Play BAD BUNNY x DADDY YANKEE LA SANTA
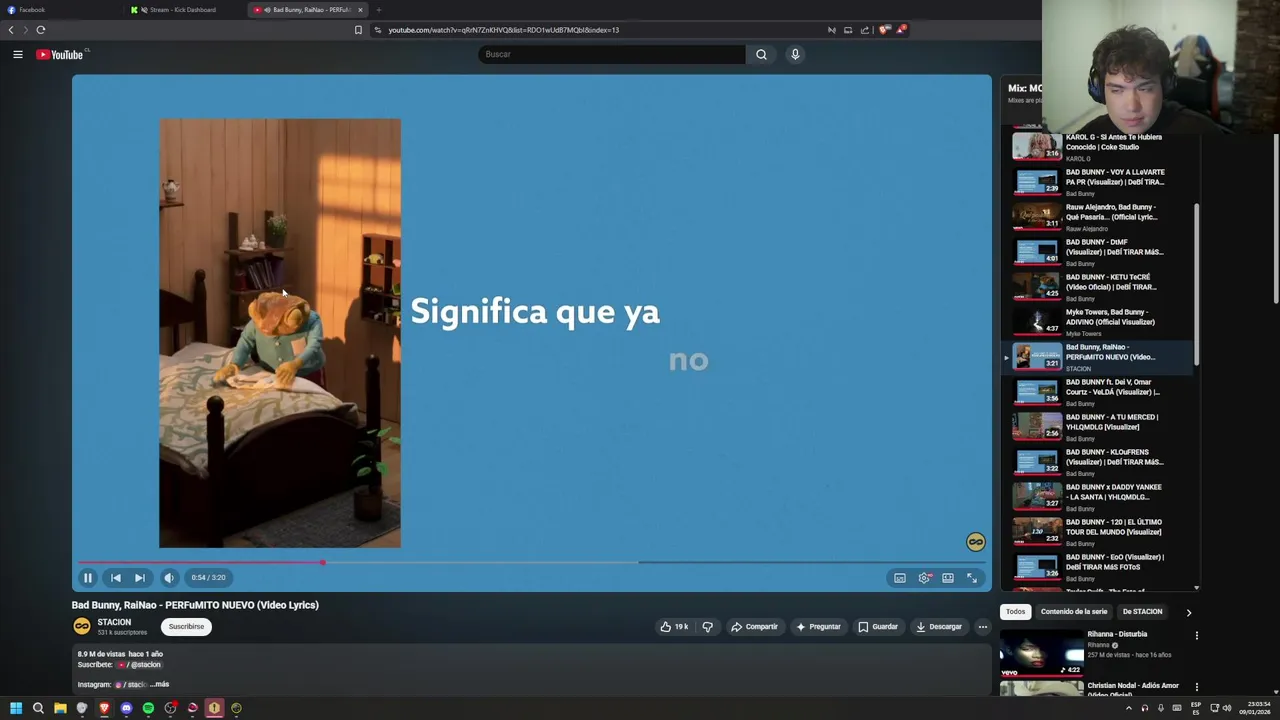 click(1100, 497)
